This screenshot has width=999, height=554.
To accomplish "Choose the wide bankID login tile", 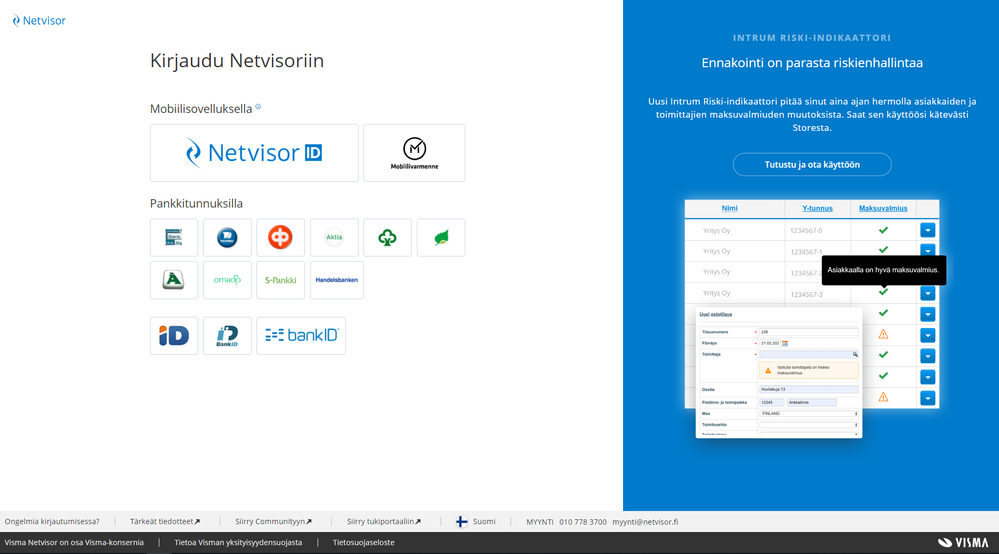I will coord(301,336).
